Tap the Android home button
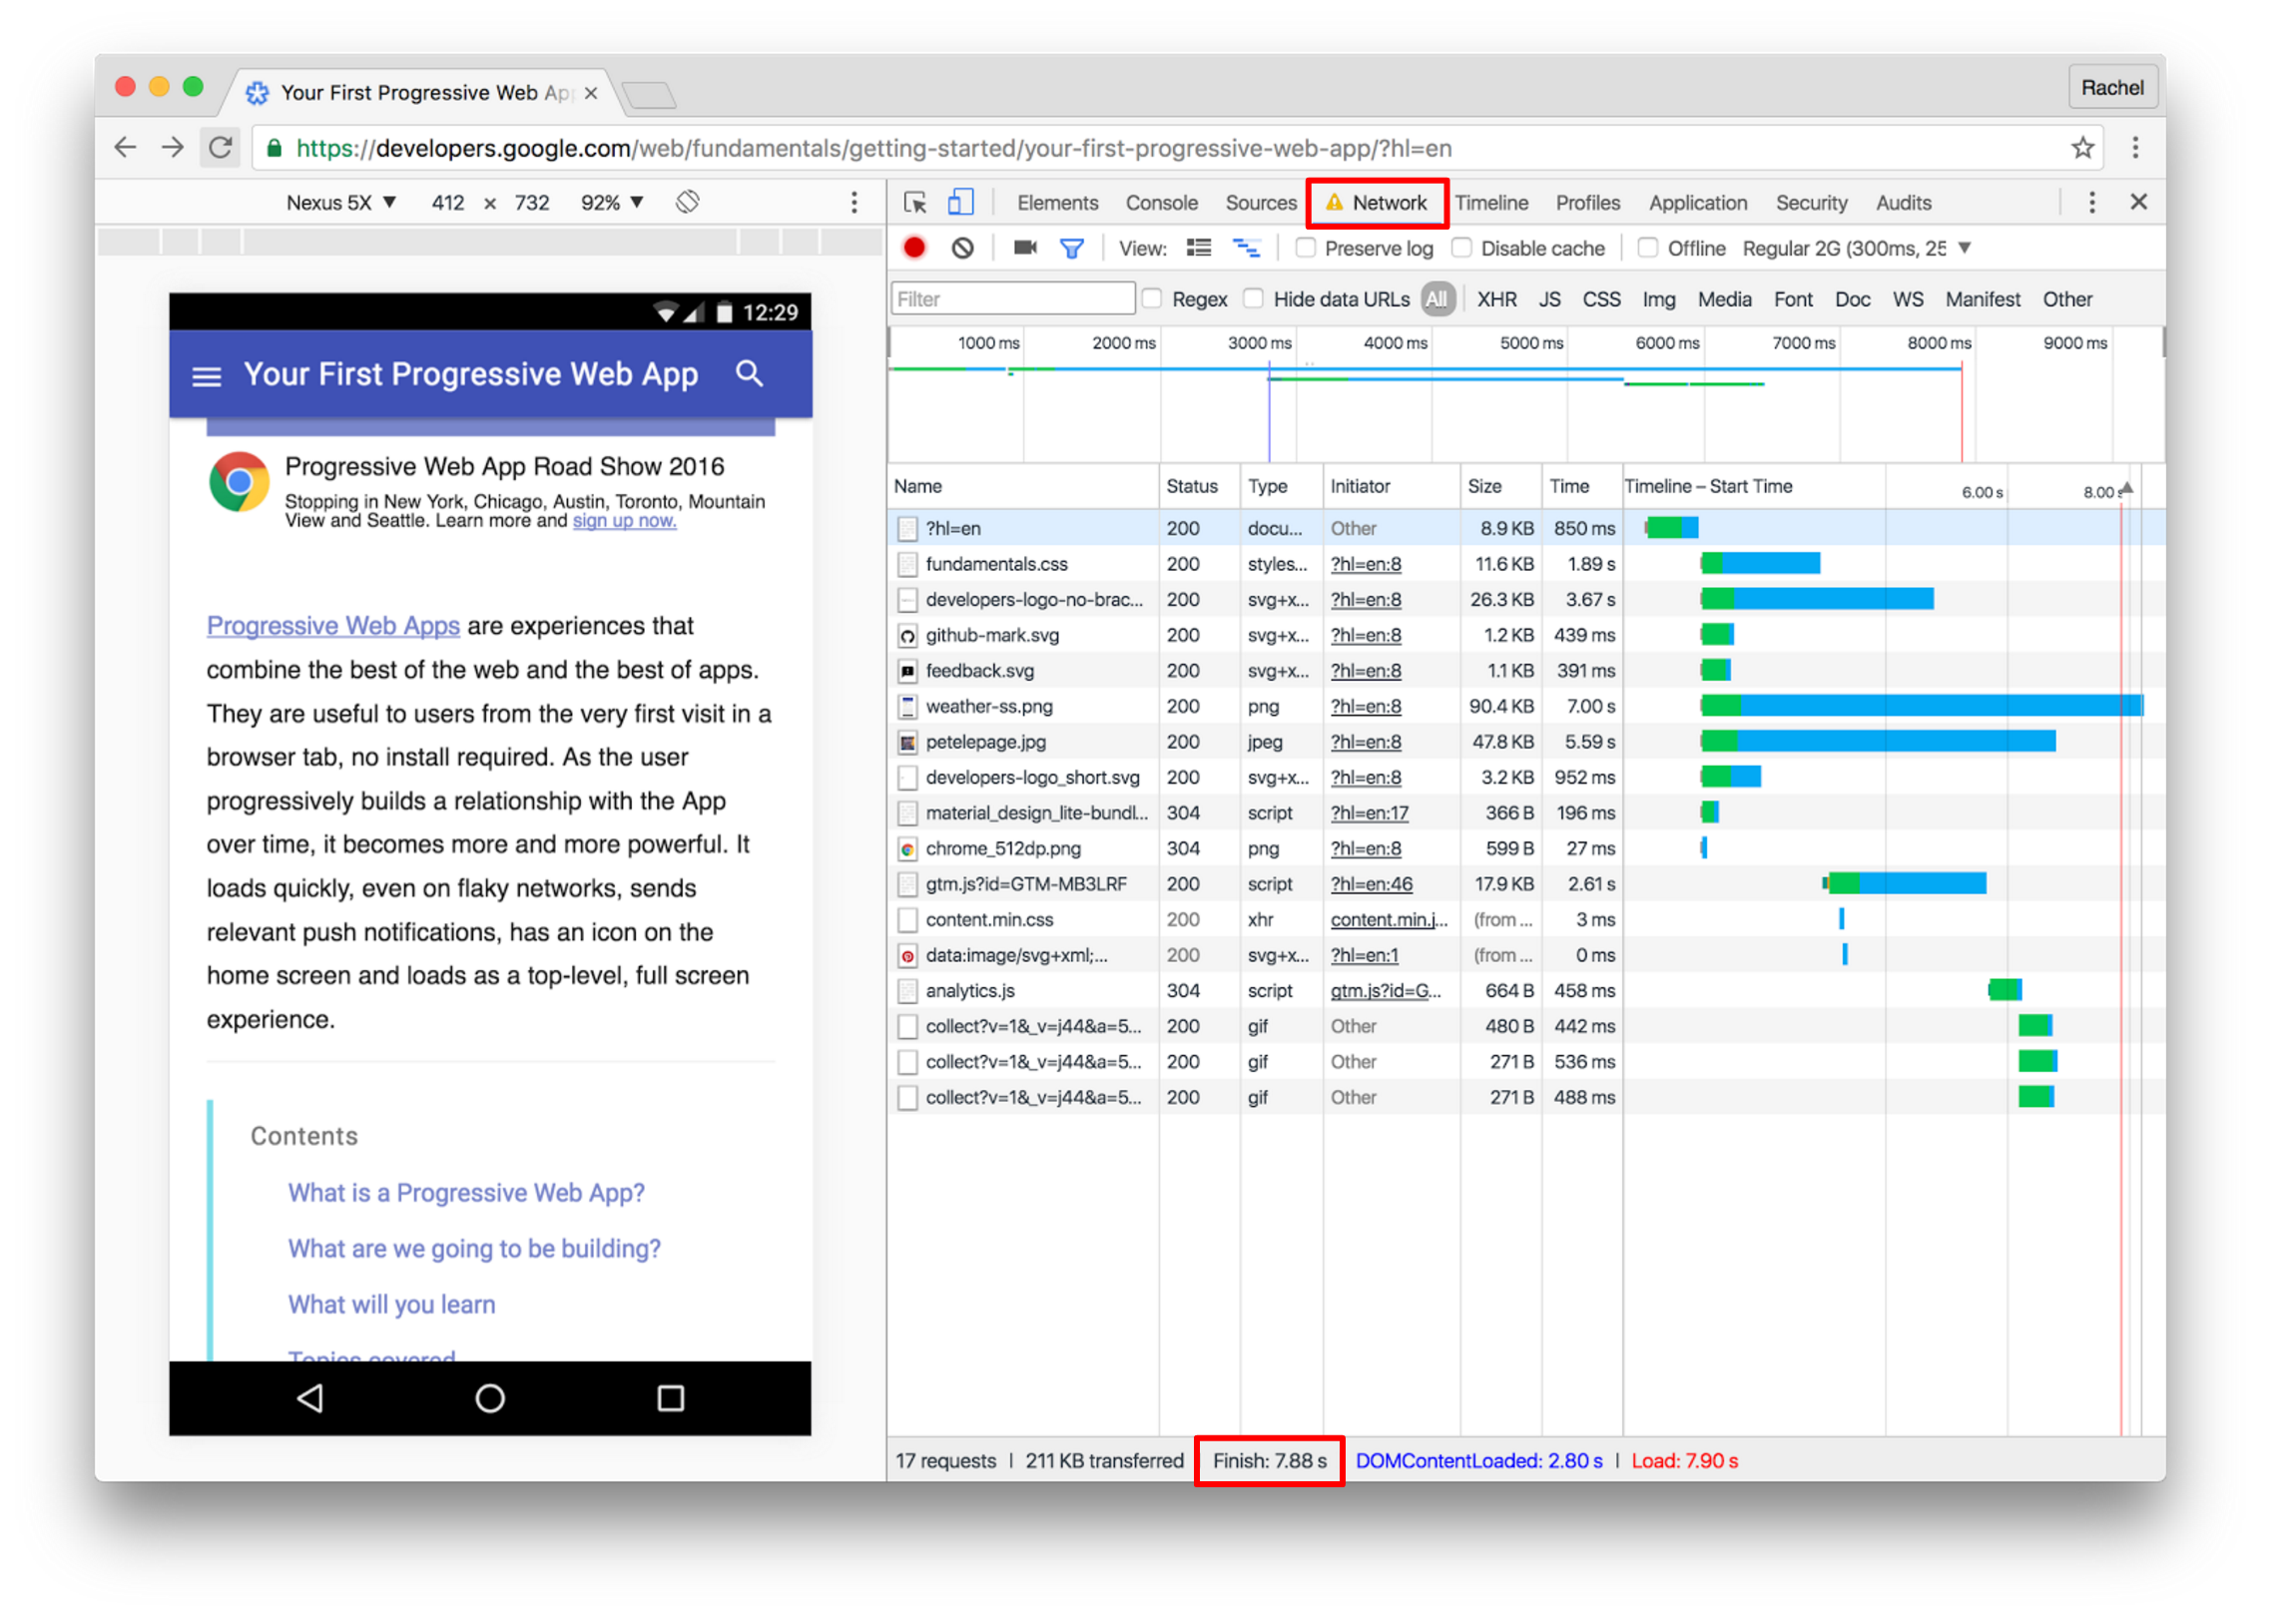This screenshot has width=2296, height=1617. [490, 1397]
